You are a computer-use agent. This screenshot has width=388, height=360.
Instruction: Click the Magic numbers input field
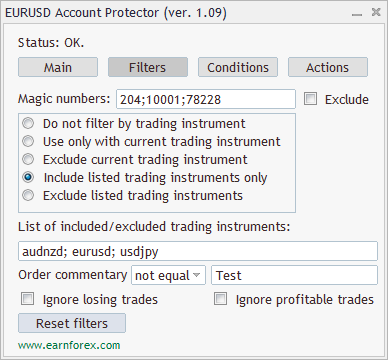click(206, 99)
